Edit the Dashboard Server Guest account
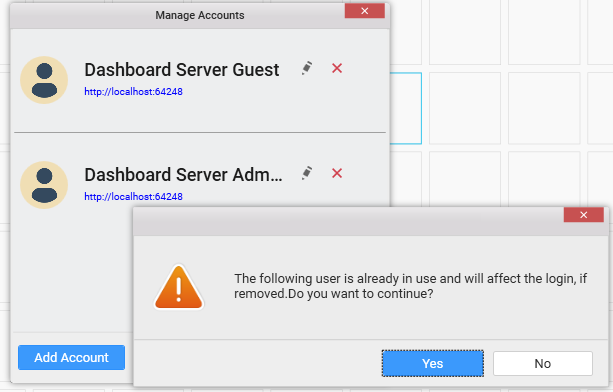 pyautogui.click(x=307, y=68)
